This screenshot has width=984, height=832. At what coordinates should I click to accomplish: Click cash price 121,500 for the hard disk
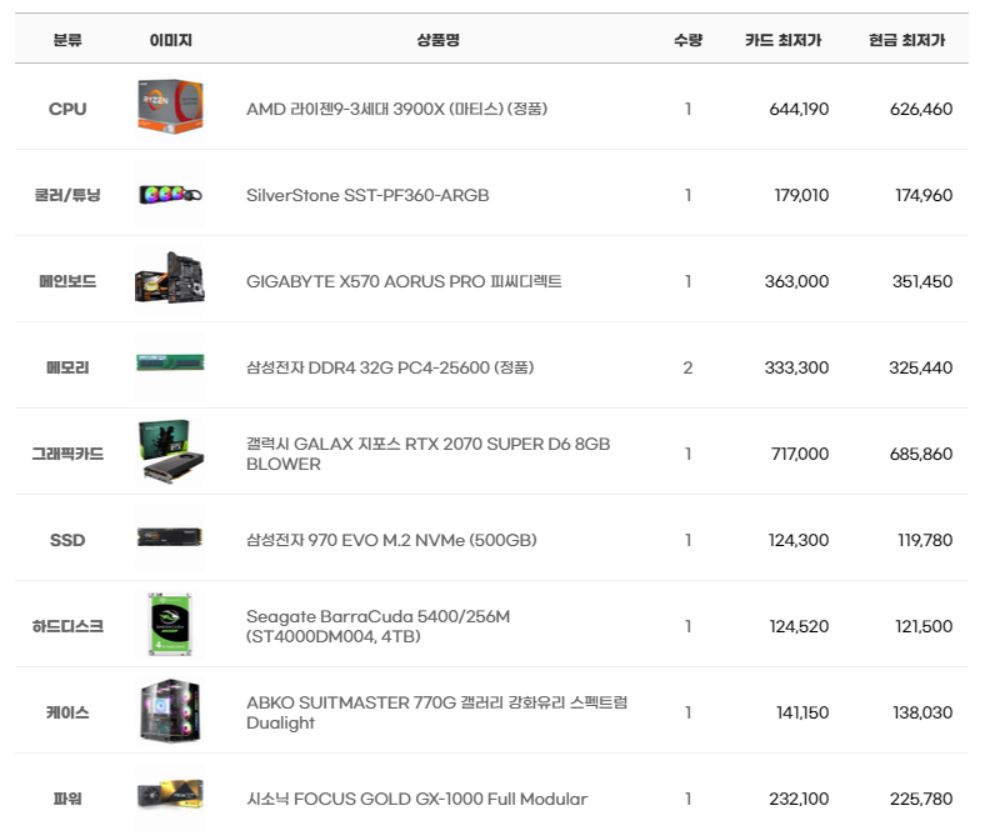(x=924, y=626)
